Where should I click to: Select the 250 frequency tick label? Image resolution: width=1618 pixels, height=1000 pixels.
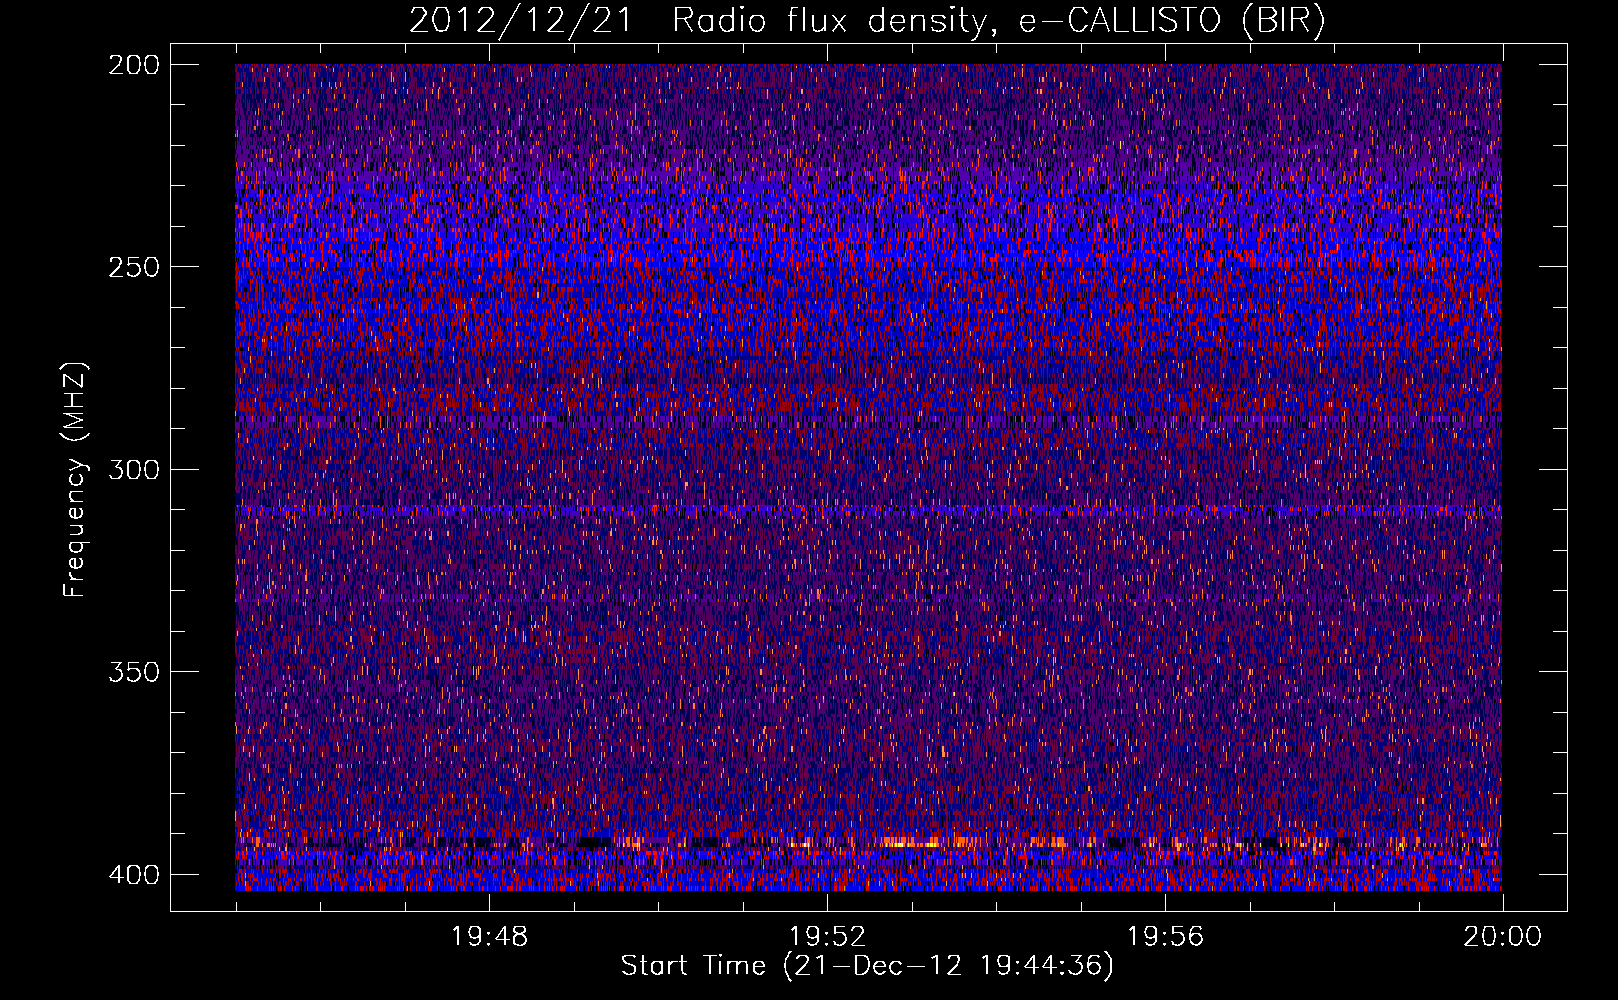[134, 267]
